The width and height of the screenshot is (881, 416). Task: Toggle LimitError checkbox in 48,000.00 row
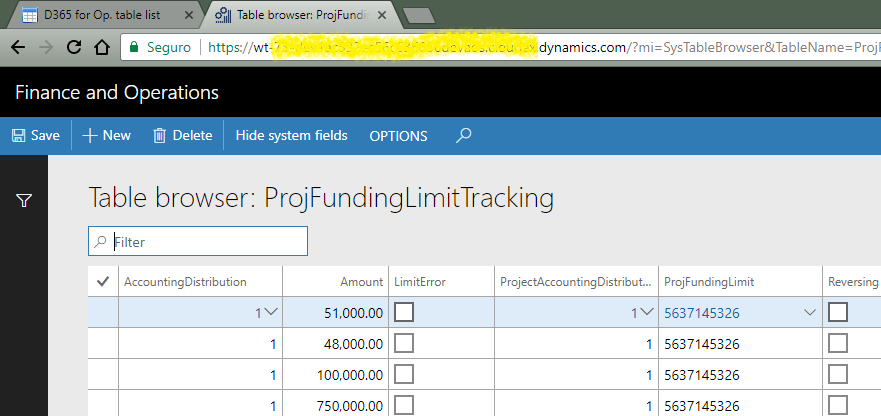pyautogui.click(x=404, y=344)
